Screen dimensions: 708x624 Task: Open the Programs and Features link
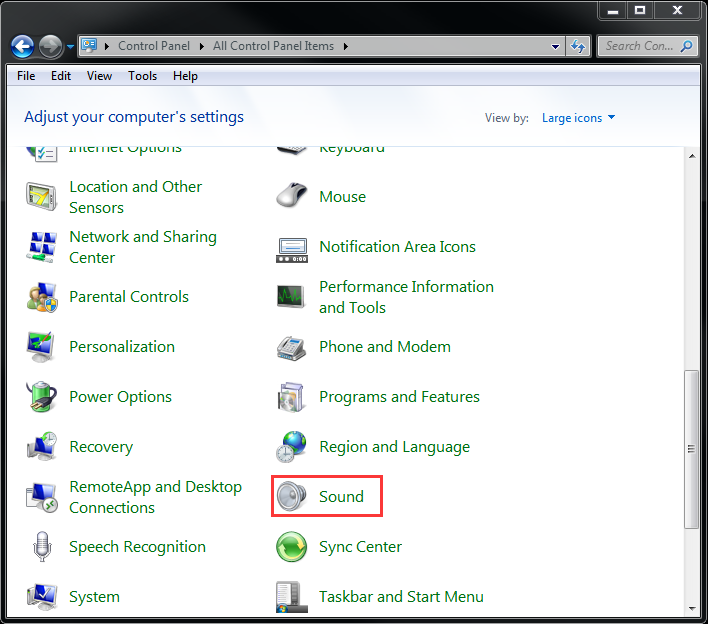pyautogui.click(x=399, y=397)
